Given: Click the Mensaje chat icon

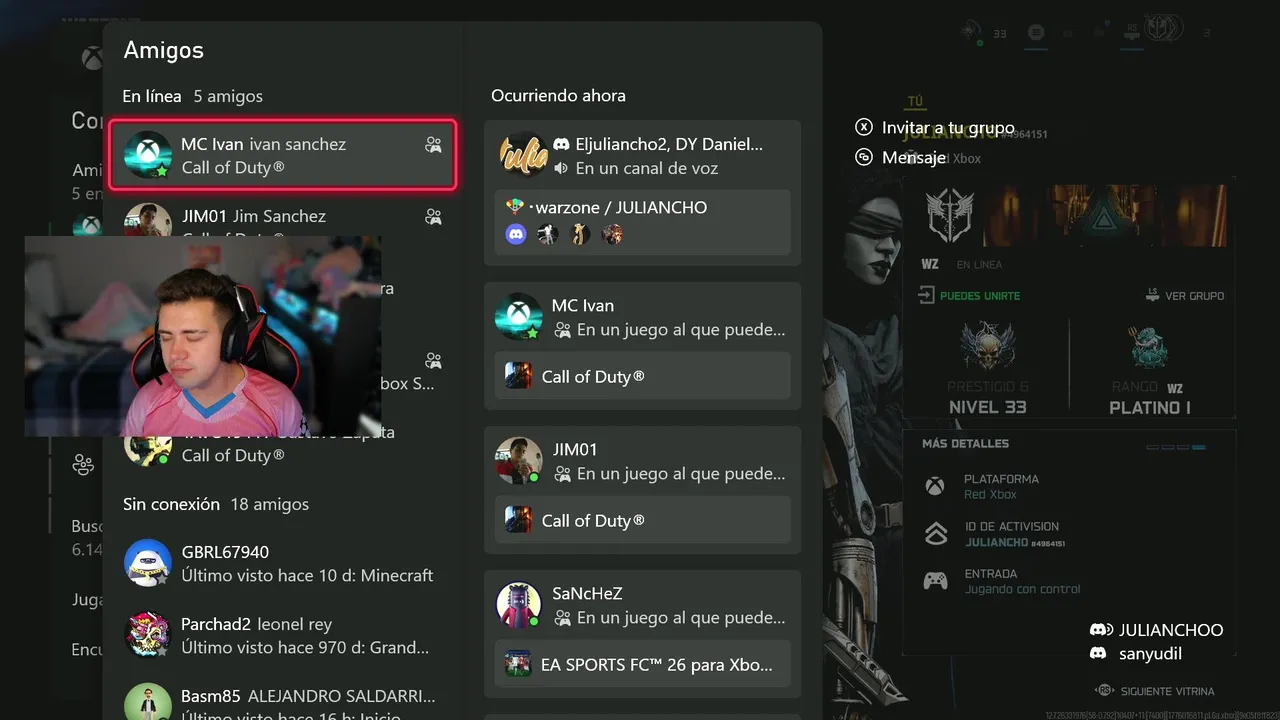Looking at the screenshot, I should tap(864, 157).
